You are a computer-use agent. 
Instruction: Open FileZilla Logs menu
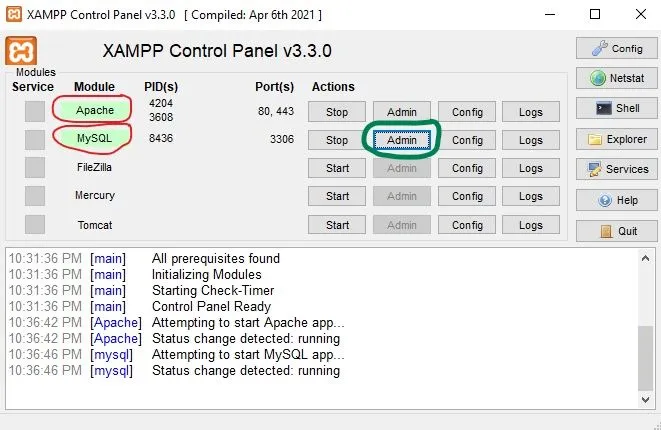tap(531, 168)
